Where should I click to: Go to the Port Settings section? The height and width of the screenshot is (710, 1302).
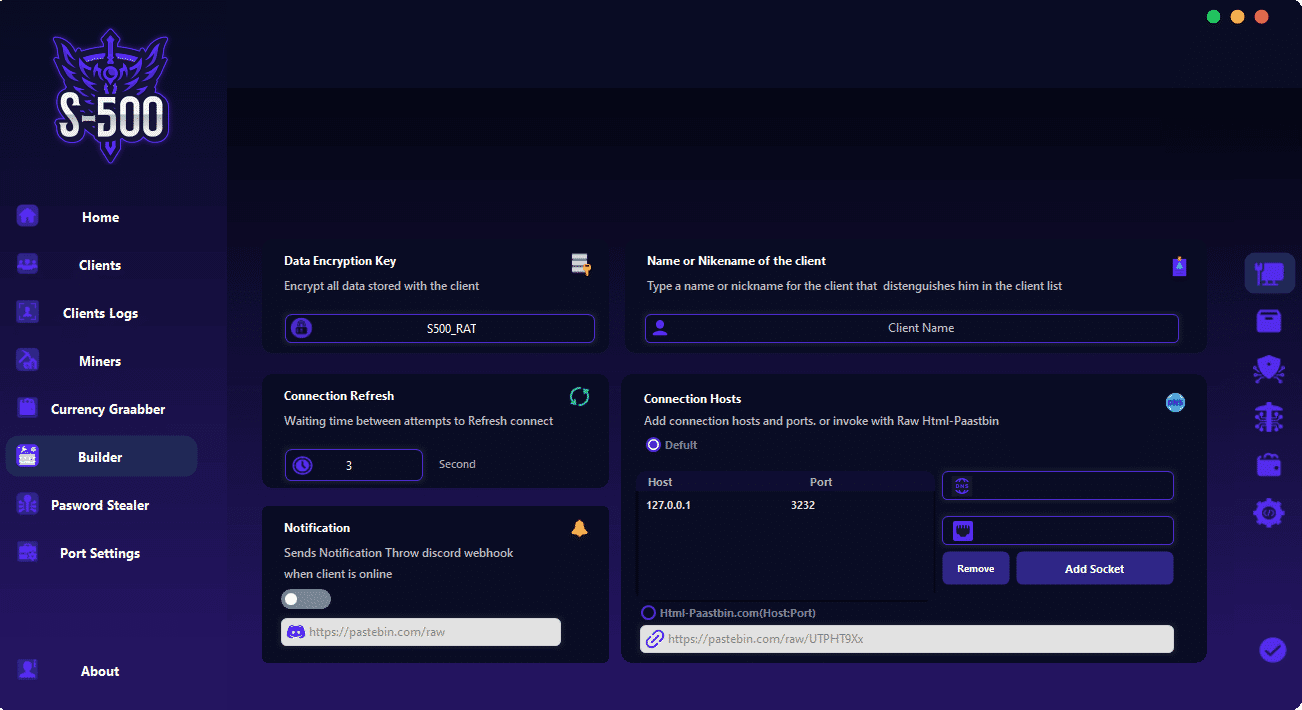click(101, 553)
